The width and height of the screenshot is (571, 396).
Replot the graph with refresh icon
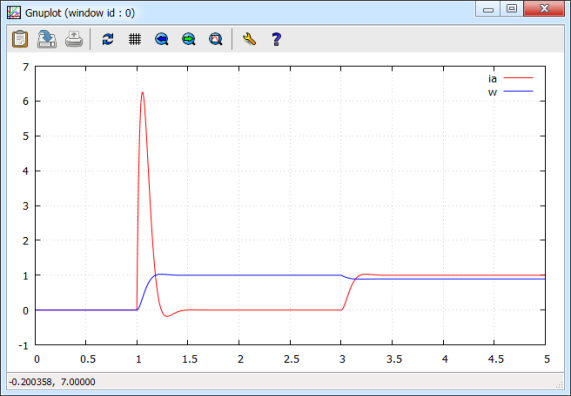(x=108, y=39)
